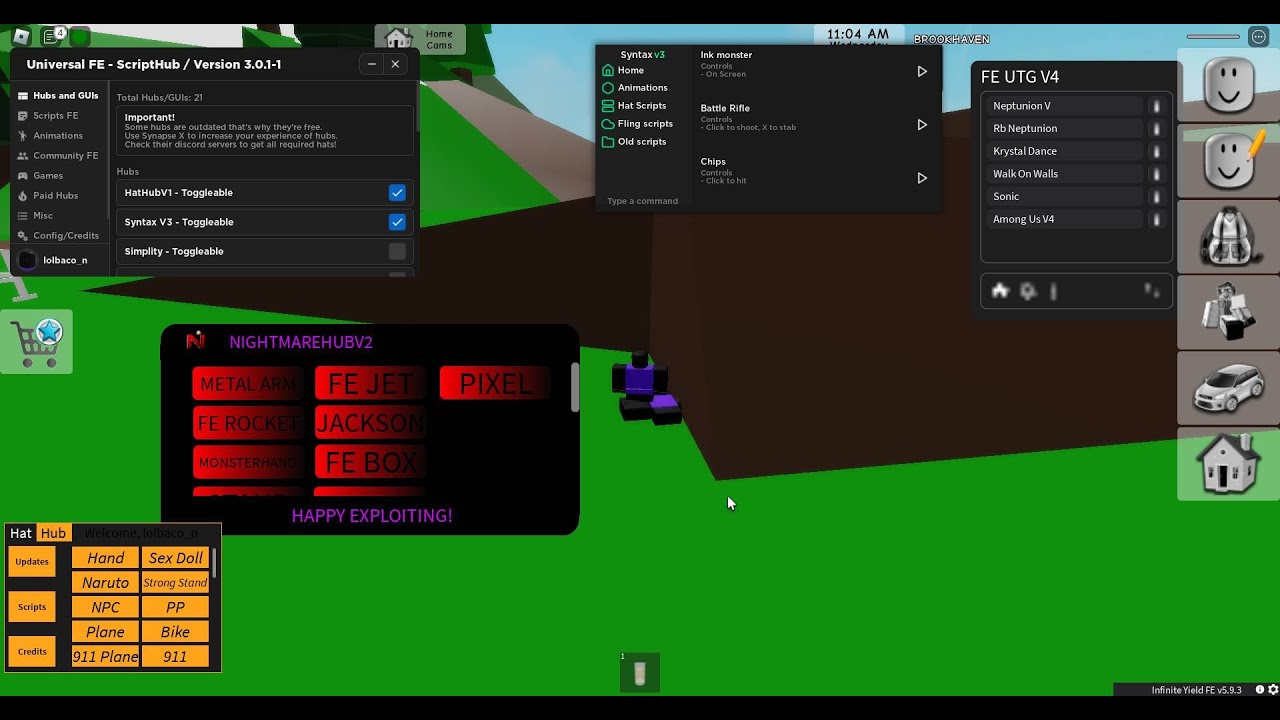Open Config/Credits section
The width and height of the screenshot is (1280, 720).
coord(58,236)
